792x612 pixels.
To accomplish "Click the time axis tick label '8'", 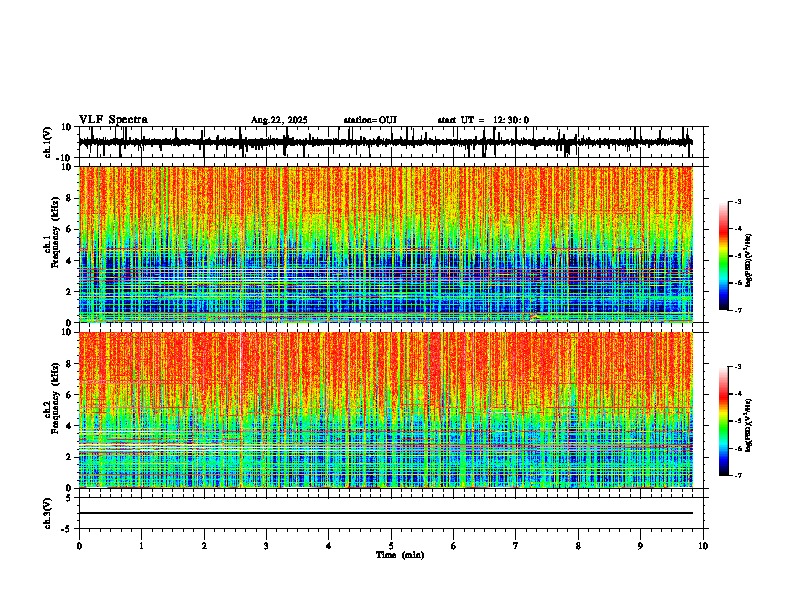I will coord(578,546).
